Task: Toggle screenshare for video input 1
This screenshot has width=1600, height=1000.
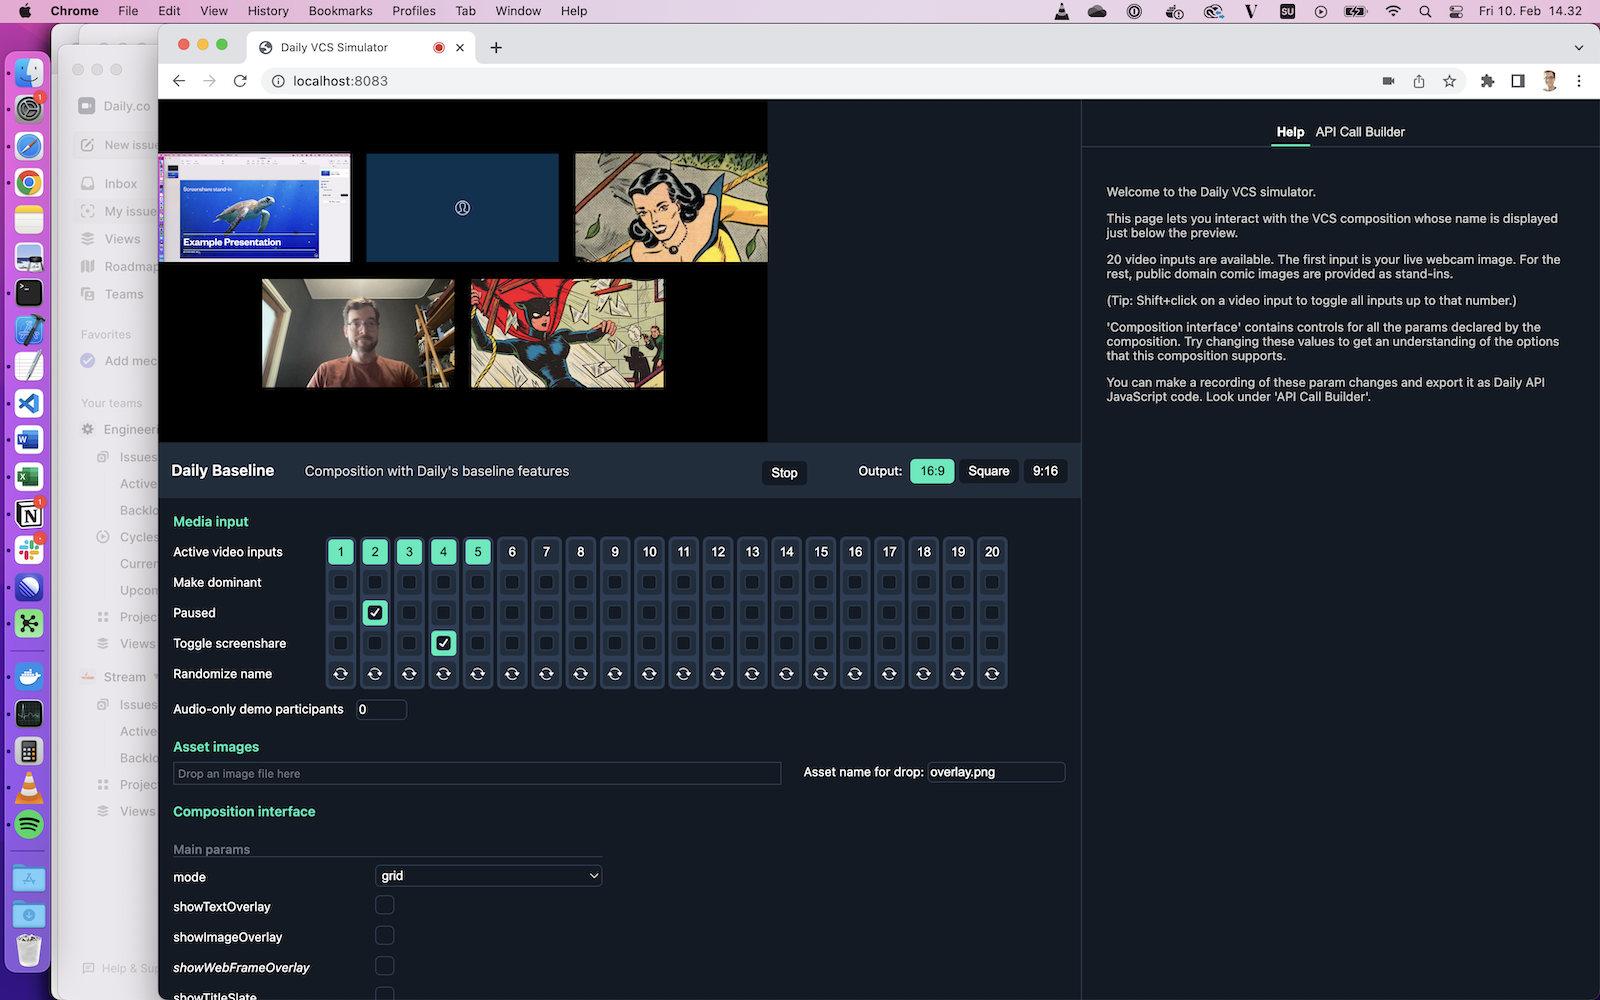Action: point(341,643)
